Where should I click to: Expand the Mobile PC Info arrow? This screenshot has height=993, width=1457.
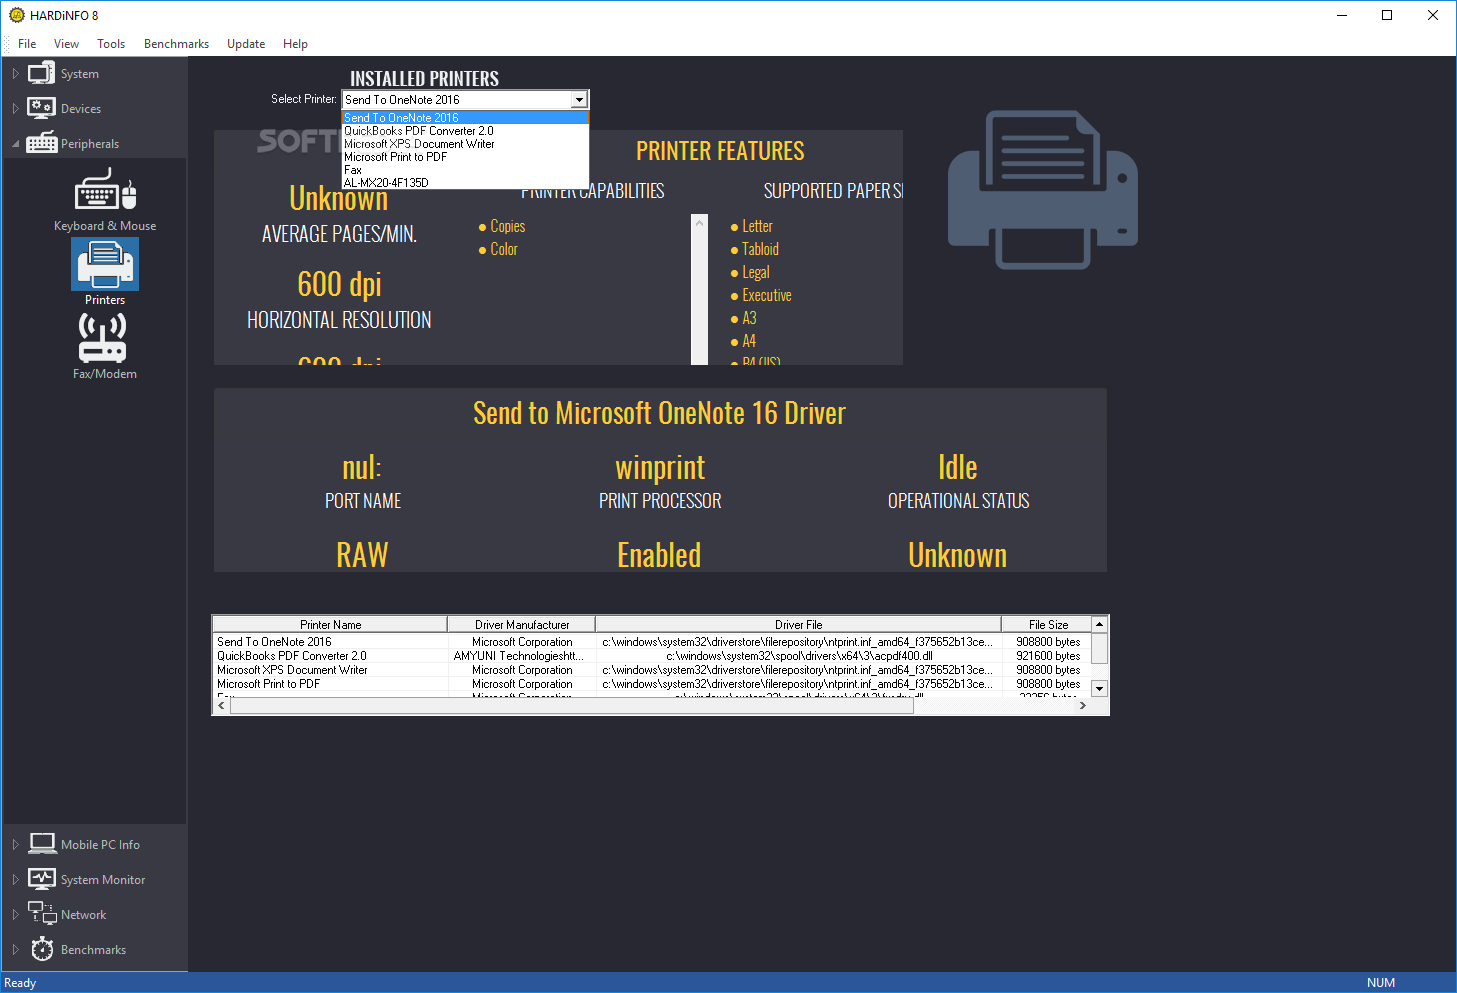click(x=15, y=845)
